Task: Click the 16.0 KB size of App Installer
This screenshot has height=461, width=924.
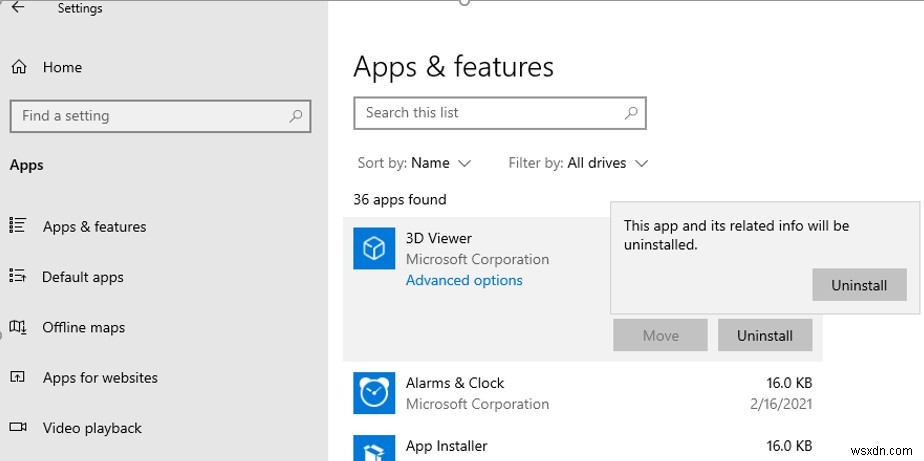Action: pos(789,445)
